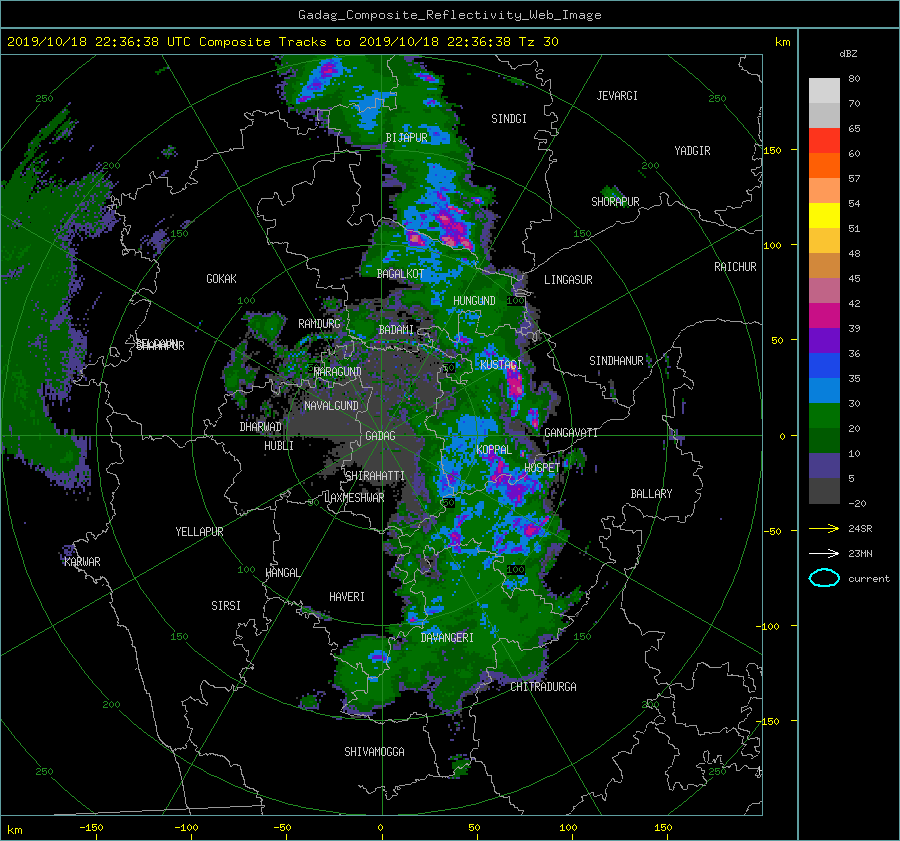Image resolution: width=900 pixels, height=841 pixels.
Task: Click the JEVARGI city label
Action: click(x=617, y=96)
